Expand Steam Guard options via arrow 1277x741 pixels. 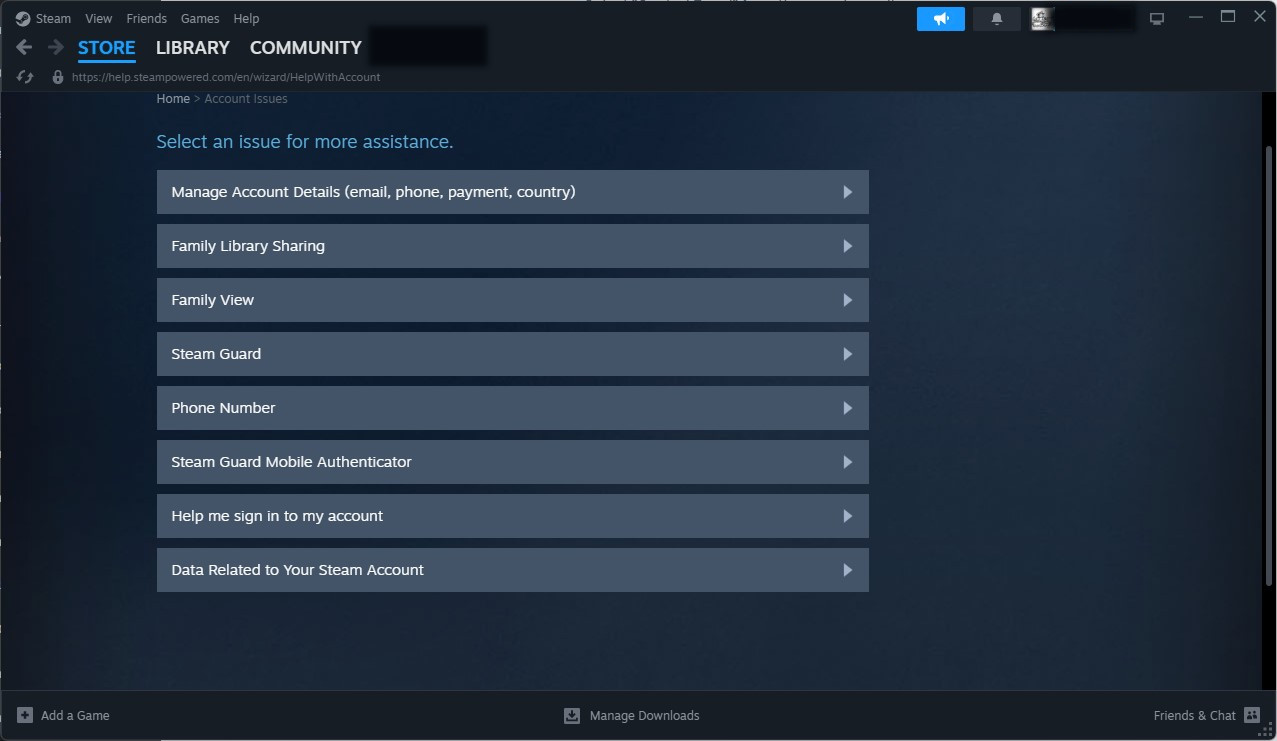click(846, 353)
